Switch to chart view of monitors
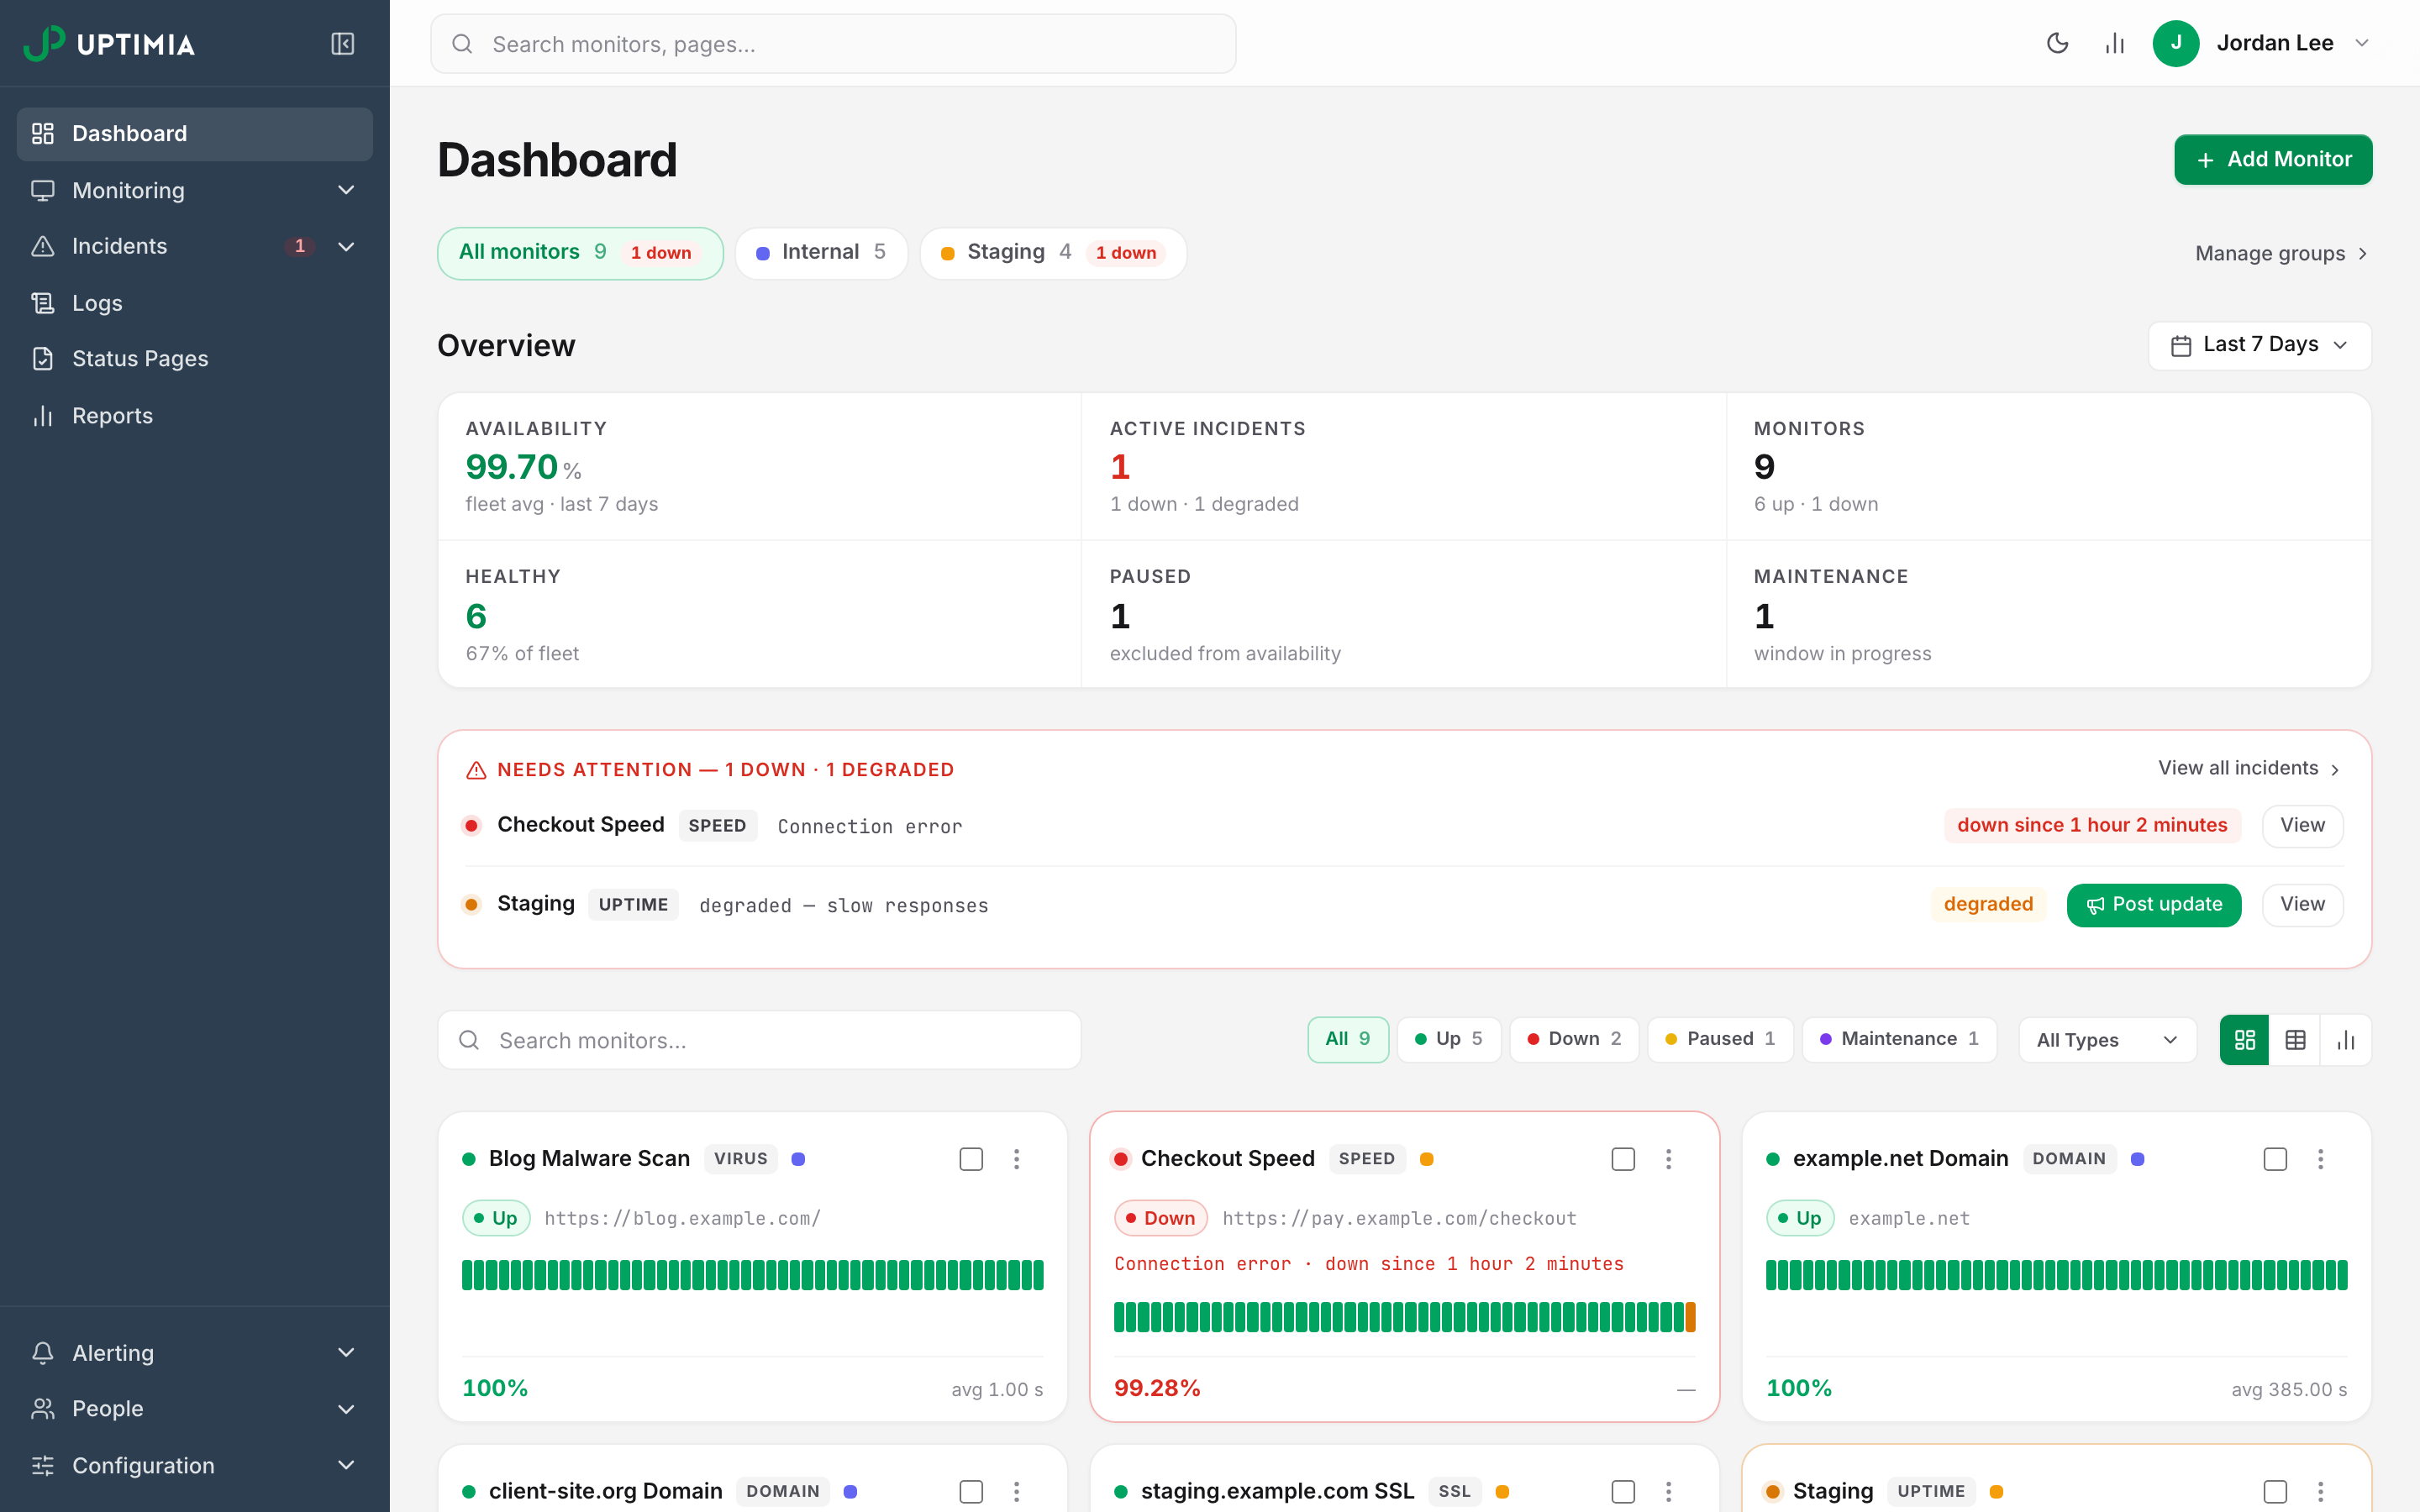The width and height of the screenshot is (2420, 1512). pyautogui.click(x=2346, y=1040)
